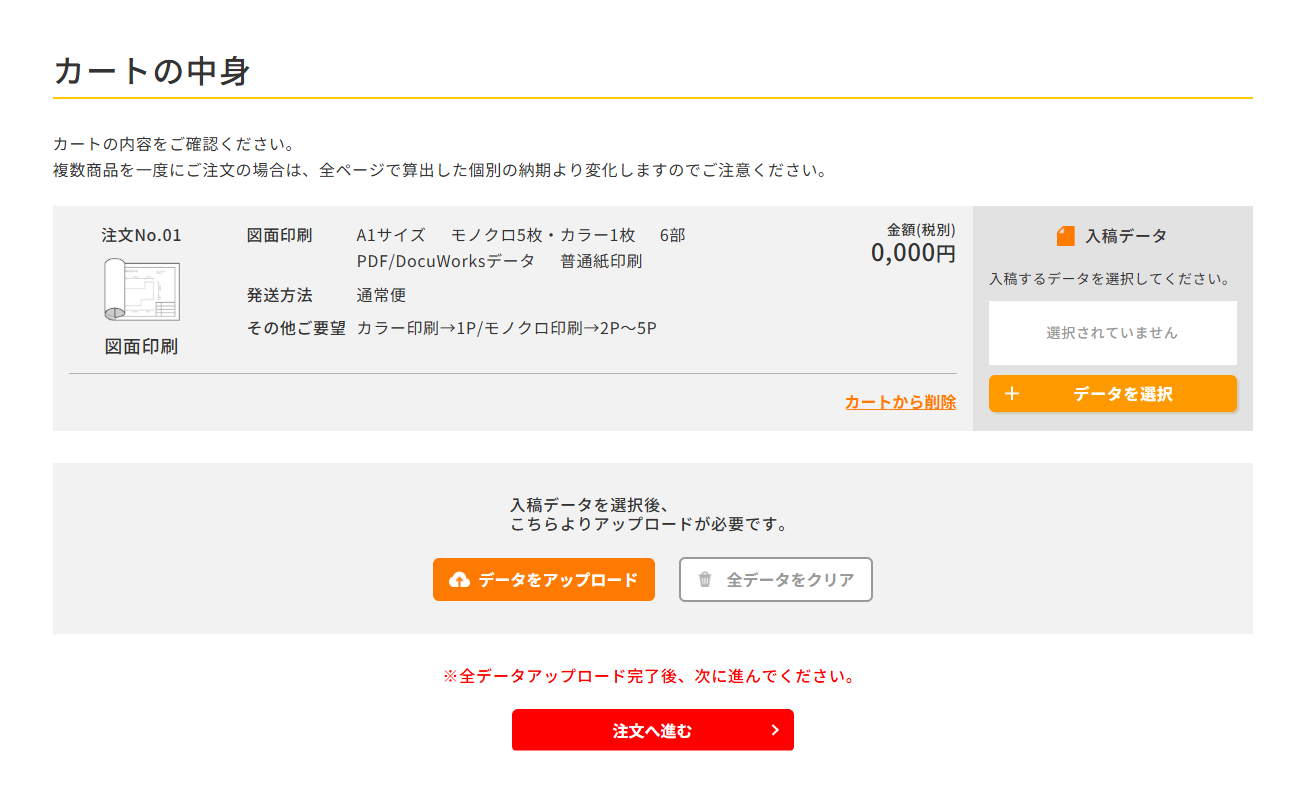Click the 図面印刷 blueprint roll thumbnail
Image resolution: width=1301 pixels, height=811 pixels.
point(142,289)
